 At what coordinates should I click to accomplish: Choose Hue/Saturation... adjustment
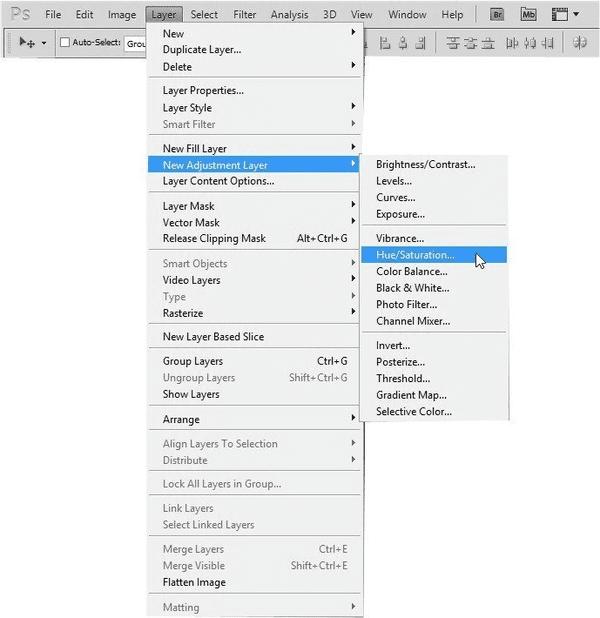click(434, 255)
